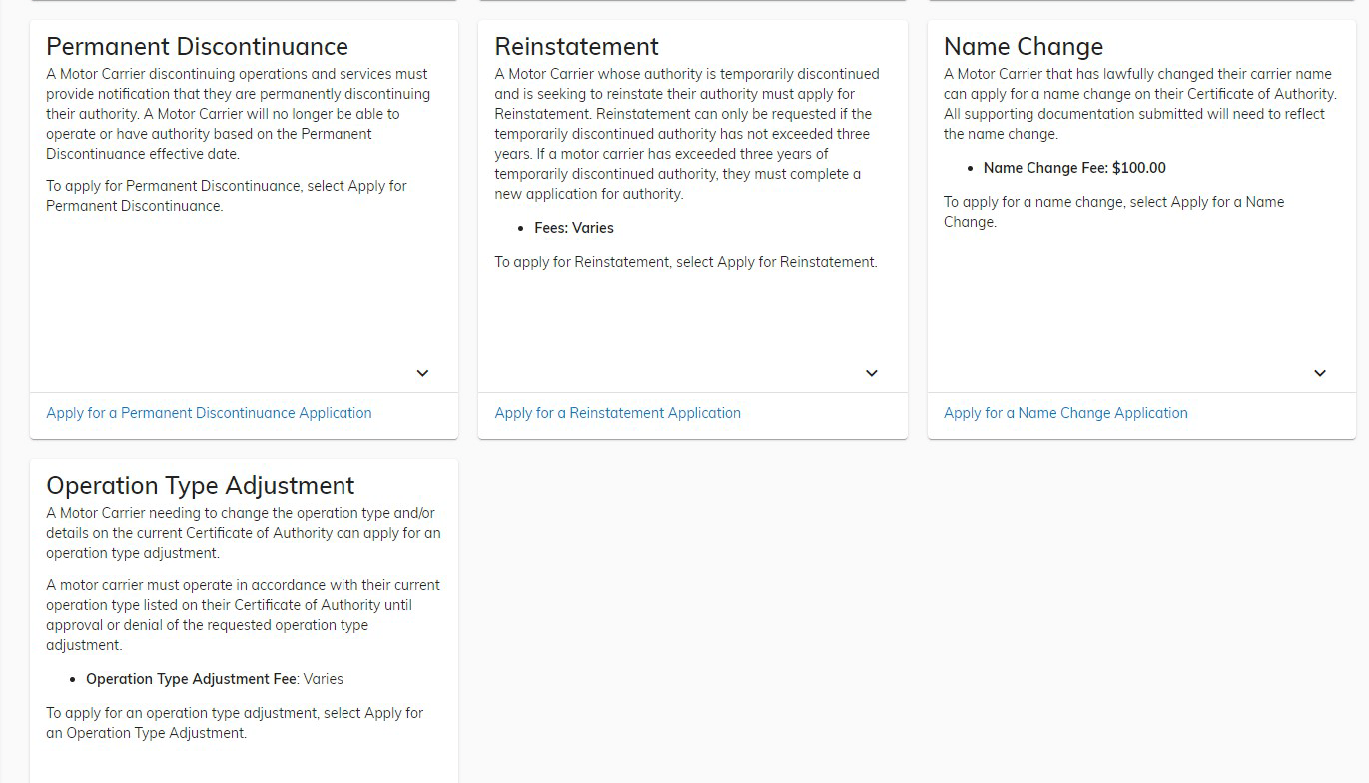Screen dimensions: 1369x783
Task: Click the 'Name Change Fee: $100.00' bullet
Action: [1075, 168]
